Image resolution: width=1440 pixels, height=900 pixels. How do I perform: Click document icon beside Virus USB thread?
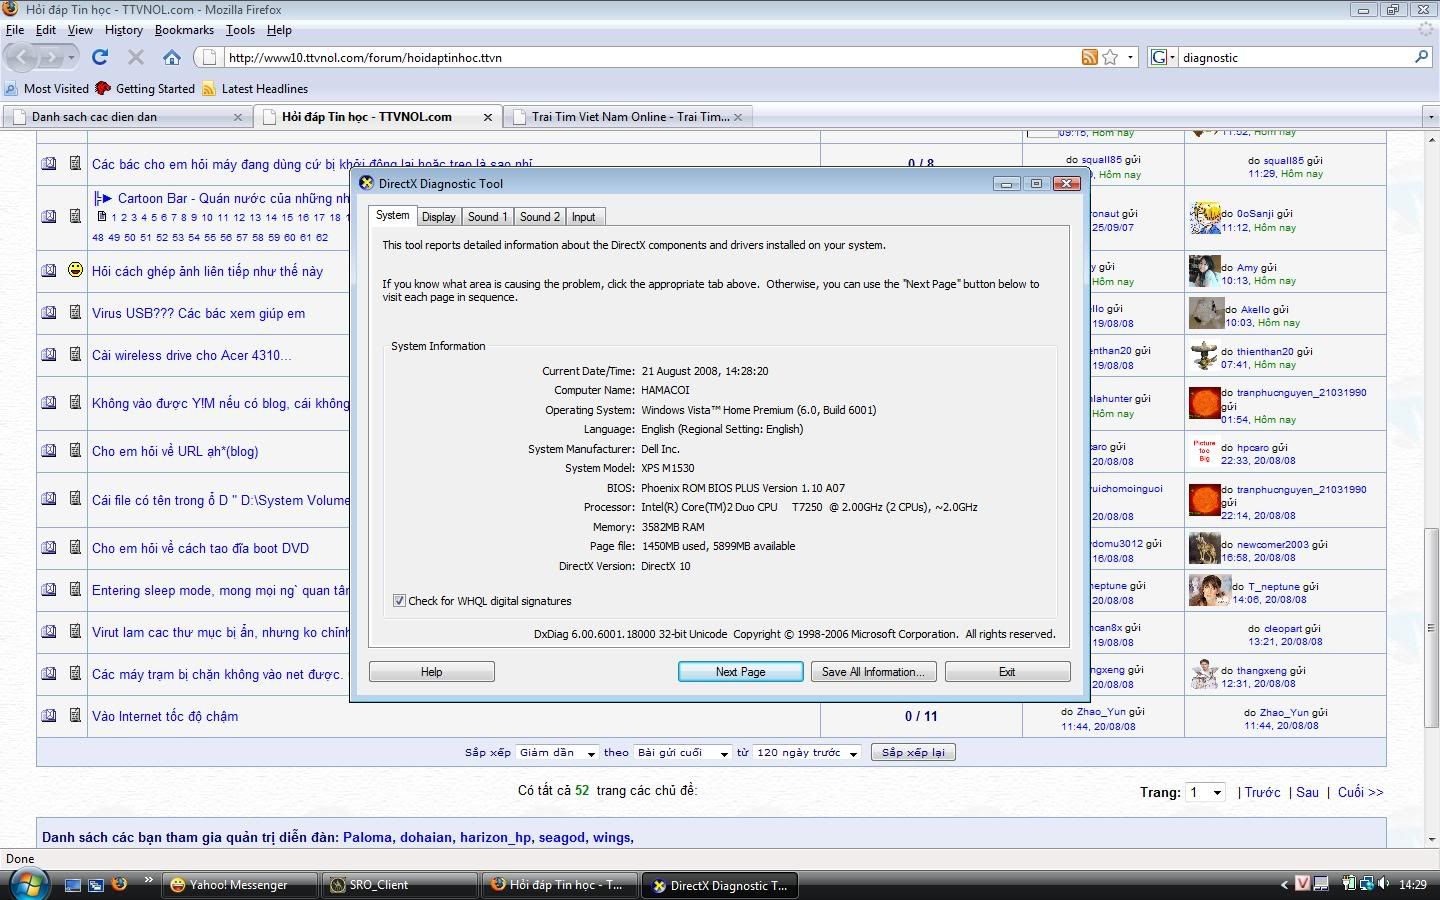pos(75,313)
